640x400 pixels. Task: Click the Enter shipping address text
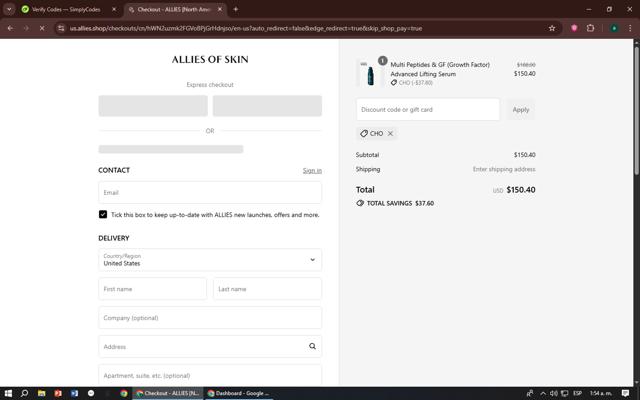[x=504, y=169]
